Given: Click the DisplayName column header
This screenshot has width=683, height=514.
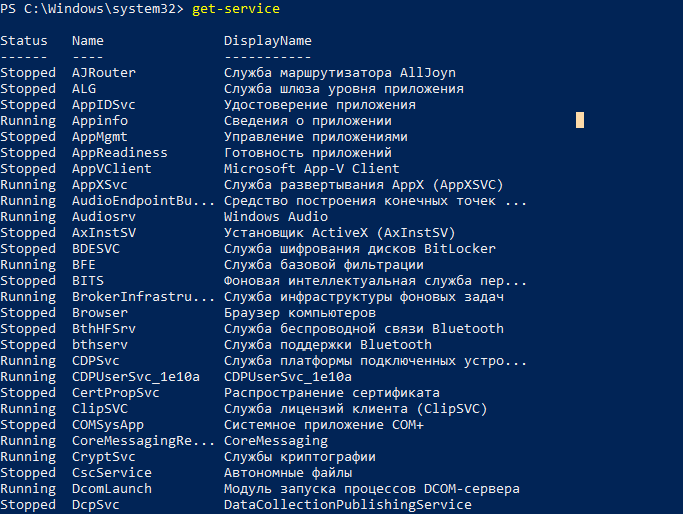Looking at the screenshot, I should [x=267, y=41].
